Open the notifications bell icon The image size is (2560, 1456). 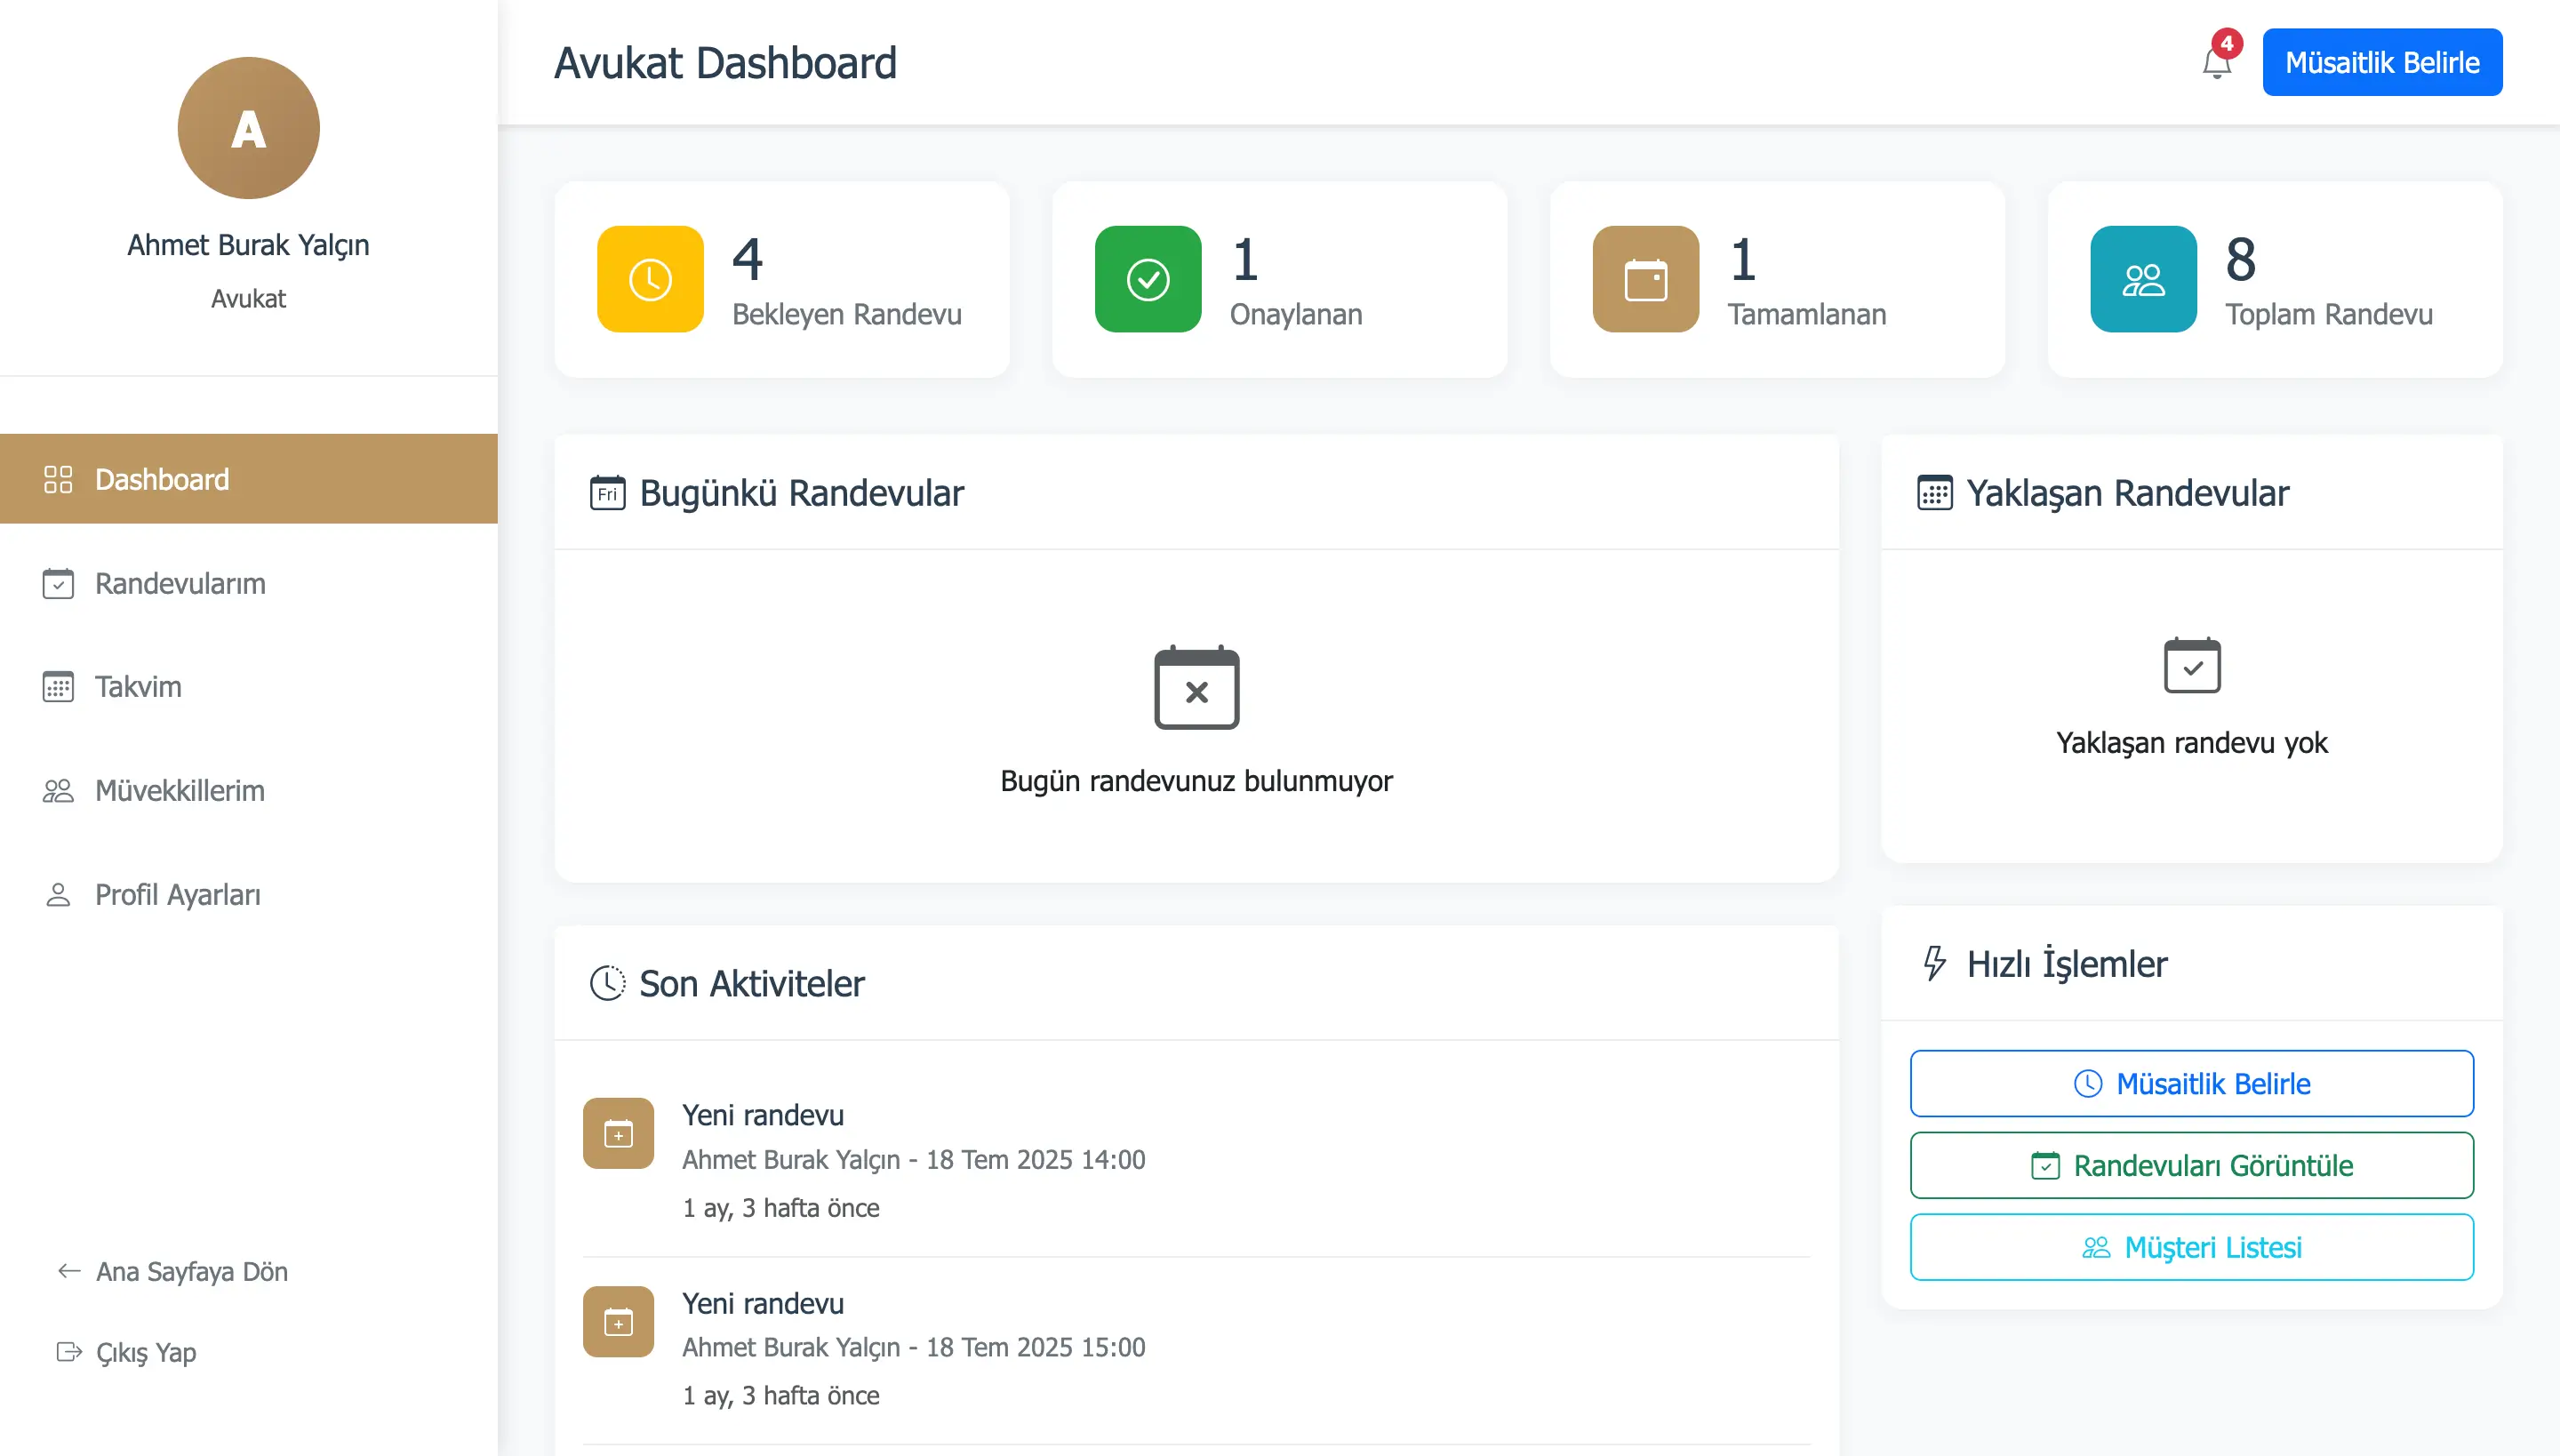tap(2216, 63)
